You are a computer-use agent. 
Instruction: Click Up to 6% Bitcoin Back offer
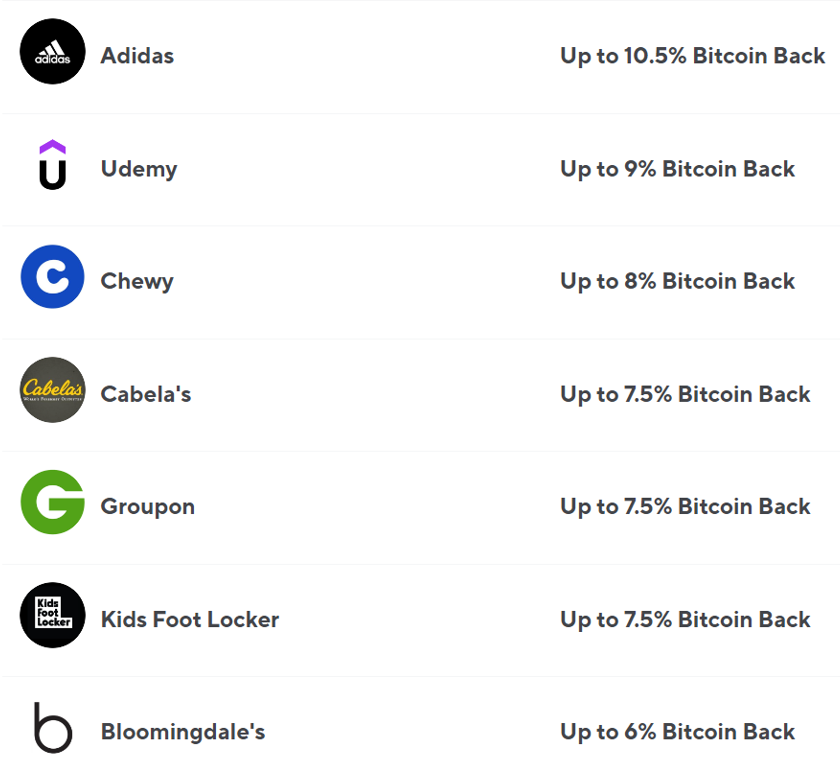click(x=678, y=732)
